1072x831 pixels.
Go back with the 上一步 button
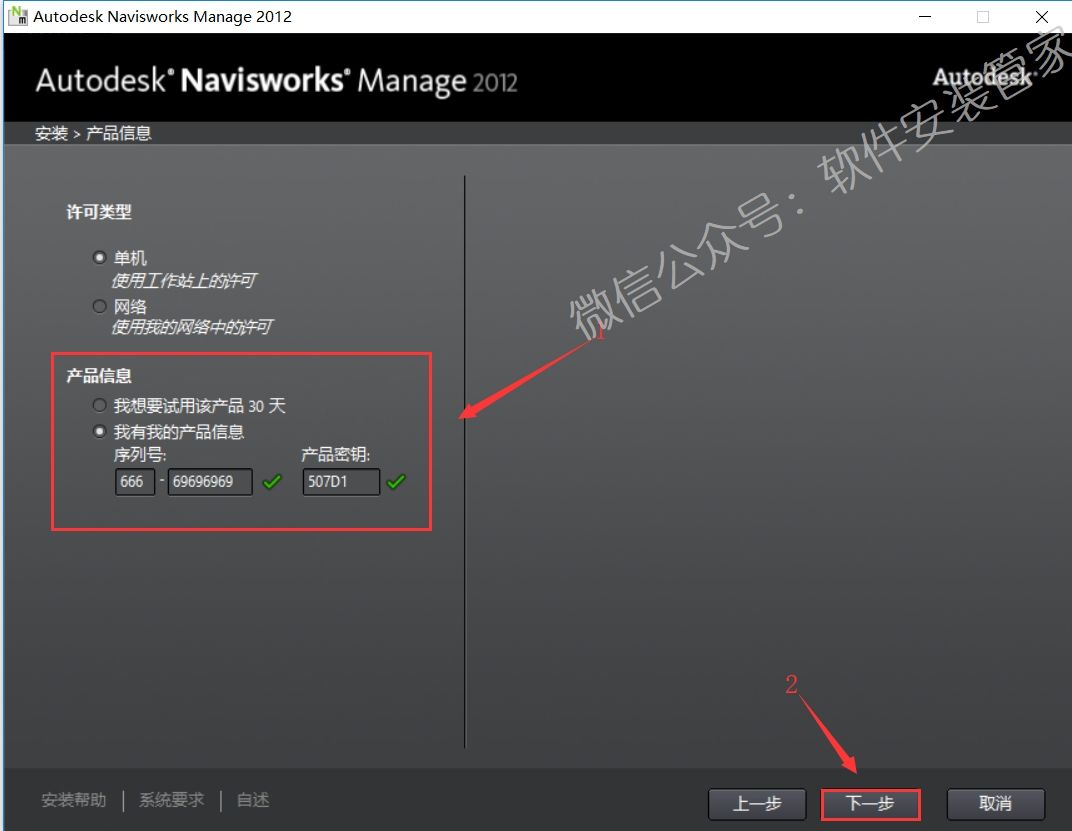point(757,804)
